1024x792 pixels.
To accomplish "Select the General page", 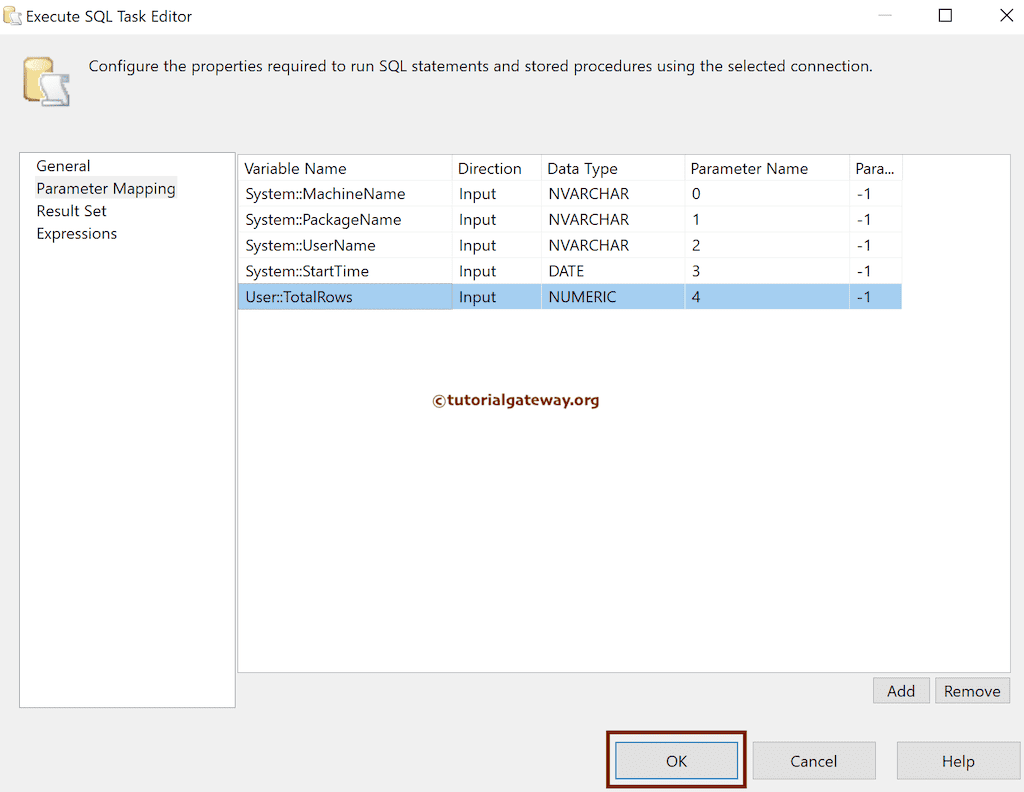I will [63, 165].
